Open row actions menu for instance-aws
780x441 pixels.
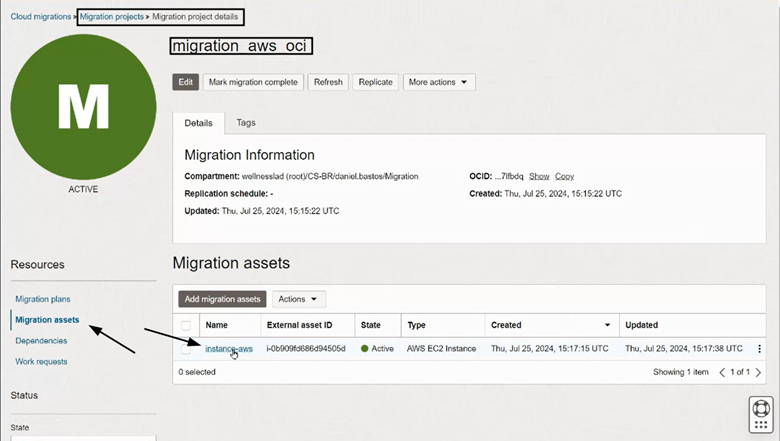[x=760, y=349]
